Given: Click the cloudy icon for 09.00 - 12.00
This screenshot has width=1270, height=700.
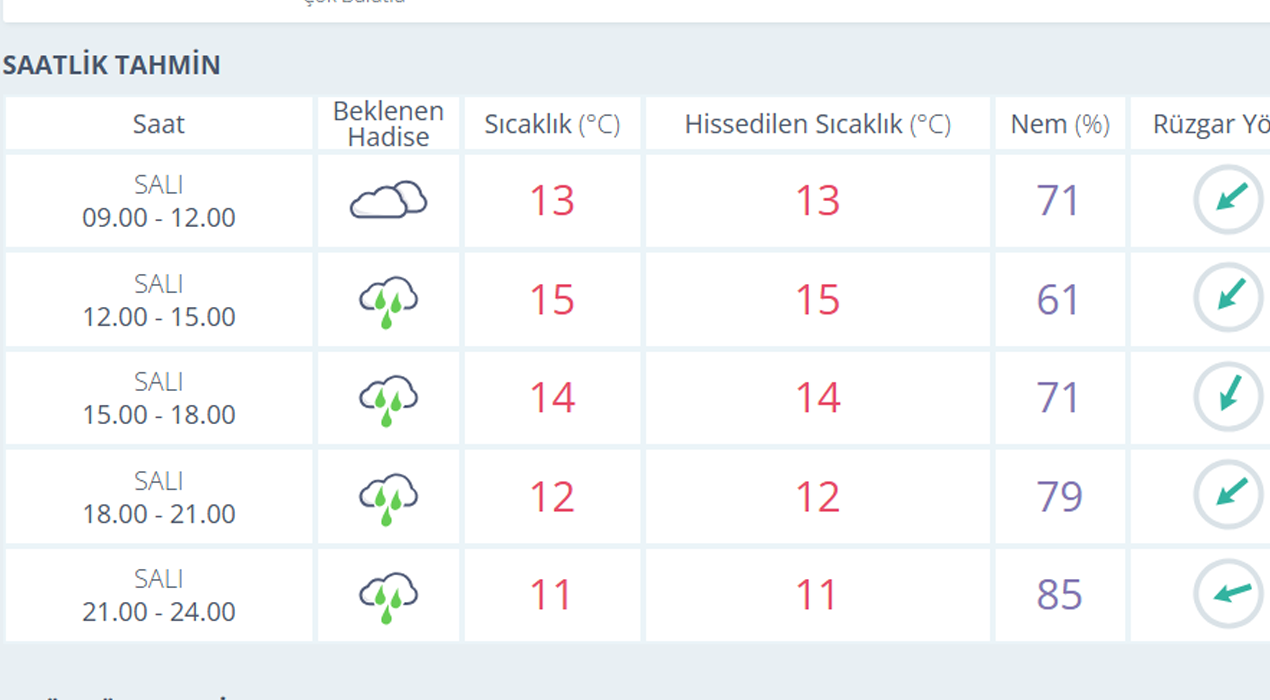Looking at the screenshot, I should (388, 201).
